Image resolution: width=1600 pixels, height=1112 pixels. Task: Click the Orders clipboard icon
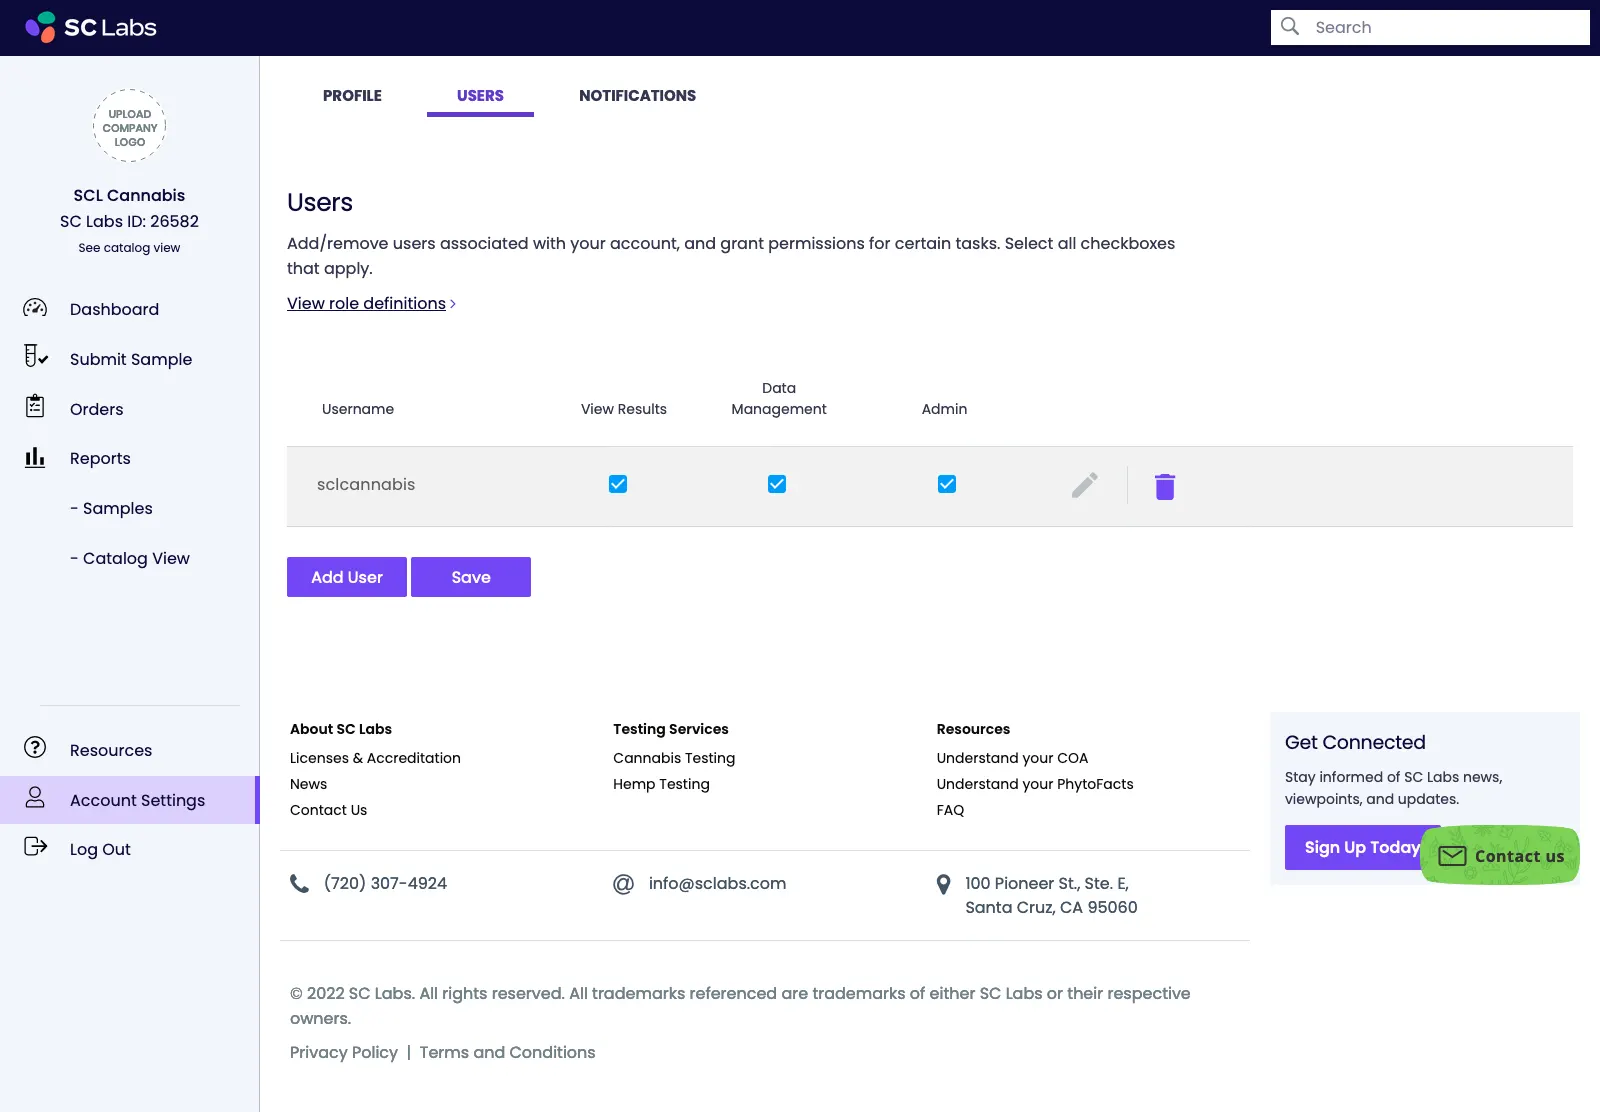pos(35,406)
